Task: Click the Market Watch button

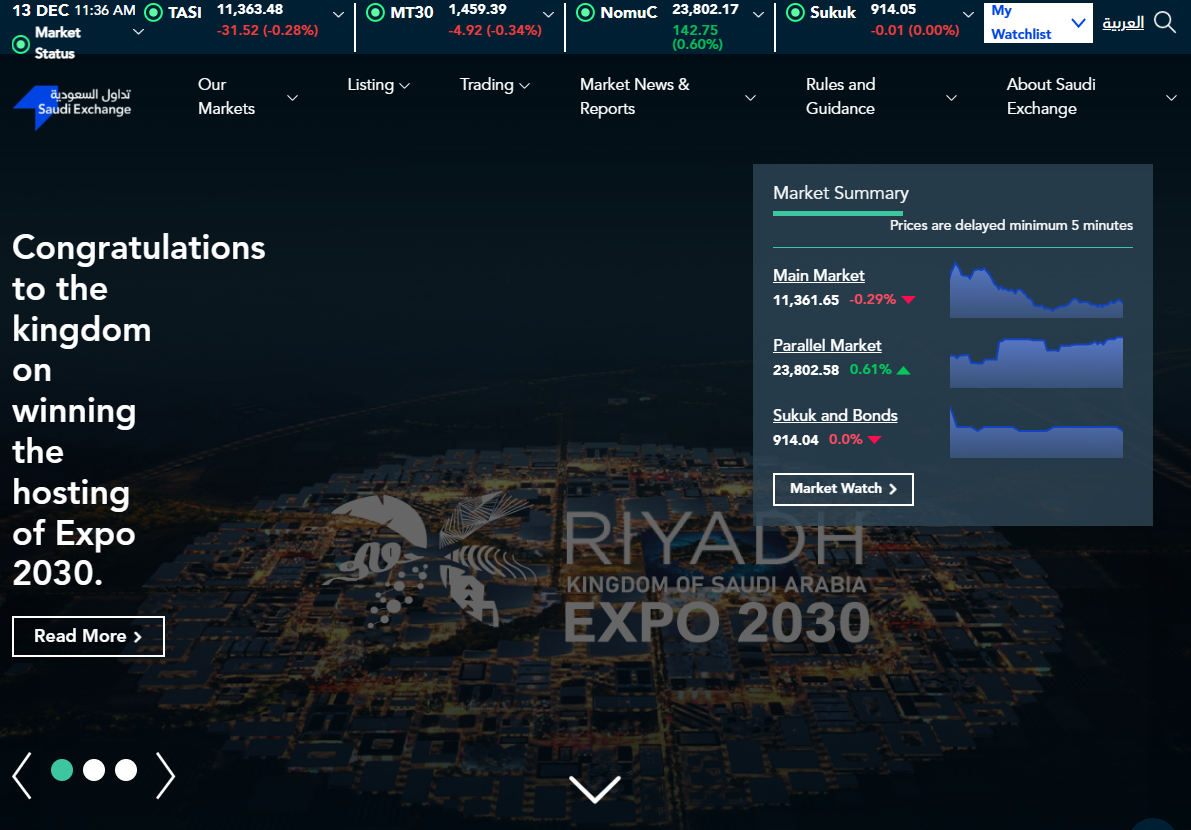Action: pyautogui.click(x=843, y=489)
